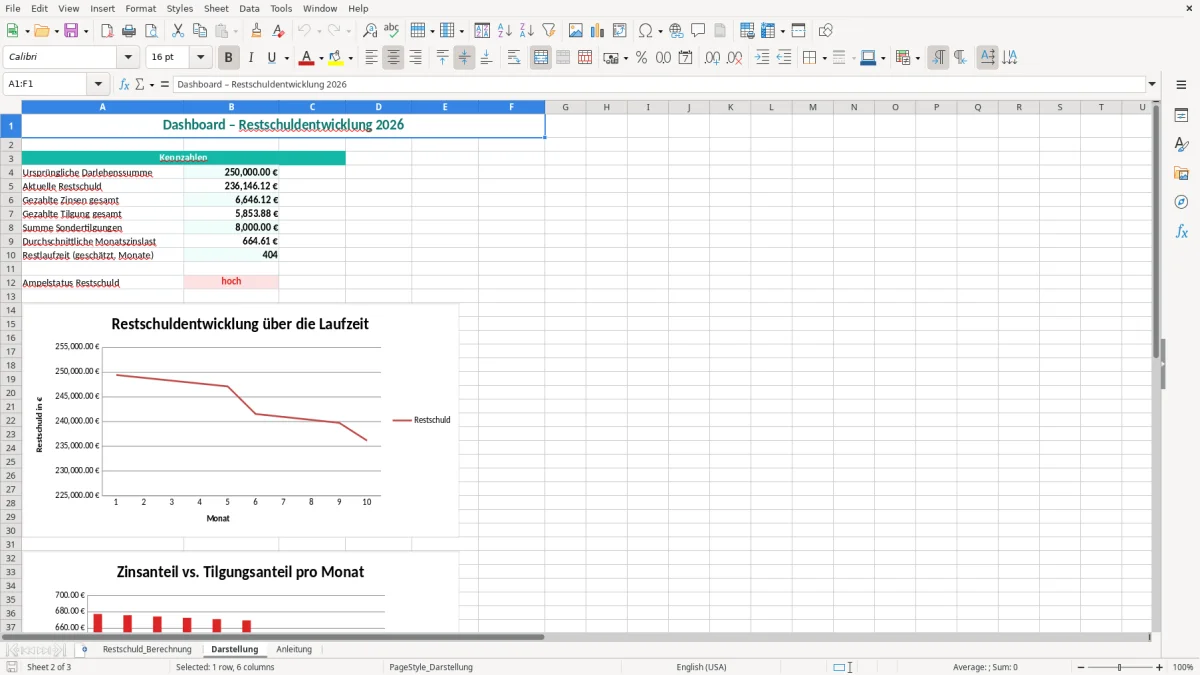Apply the red font color swatch
1200x675 pixels.
(x=307, y=58)
